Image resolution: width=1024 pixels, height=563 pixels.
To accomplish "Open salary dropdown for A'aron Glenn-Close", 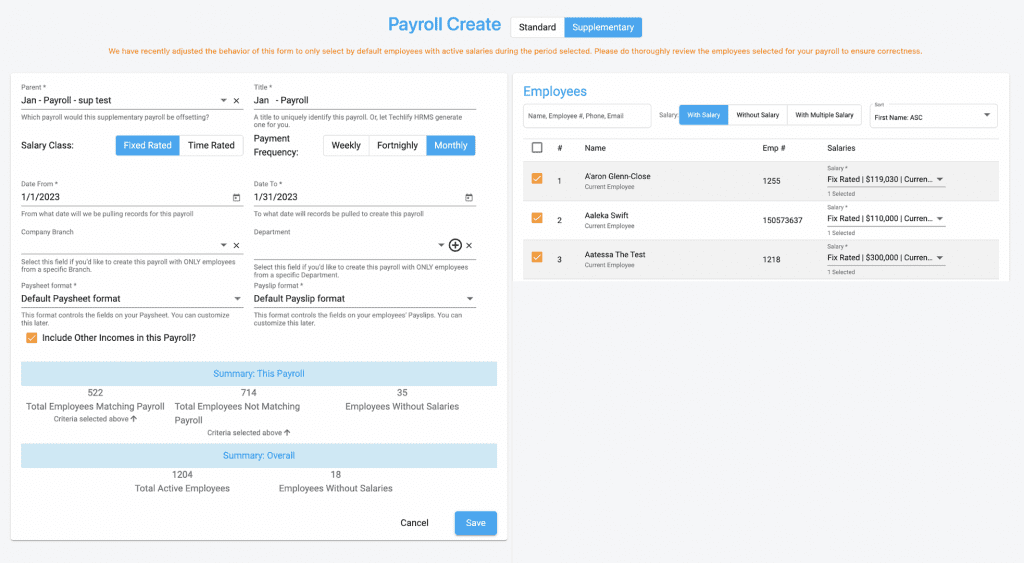I will point(886,180).
